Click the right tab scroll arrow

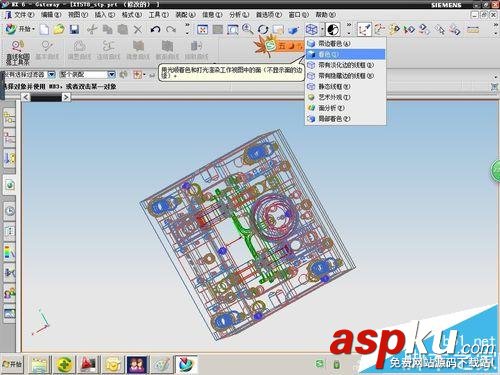[66, 97]
